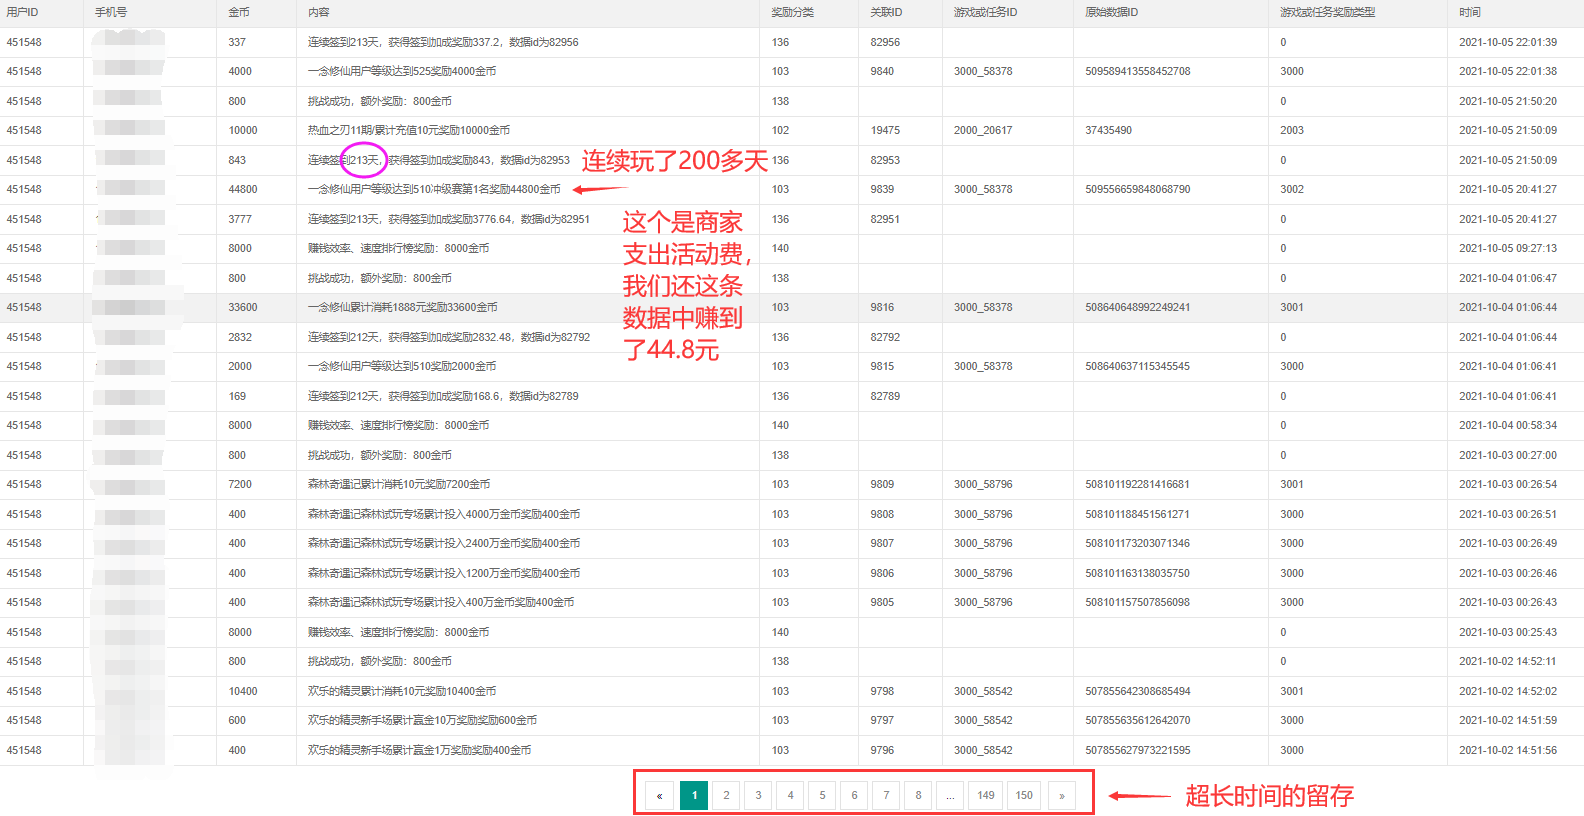Select the row with 44800 coins
This screenshot has width=1584, height=816.
point(243,189)
